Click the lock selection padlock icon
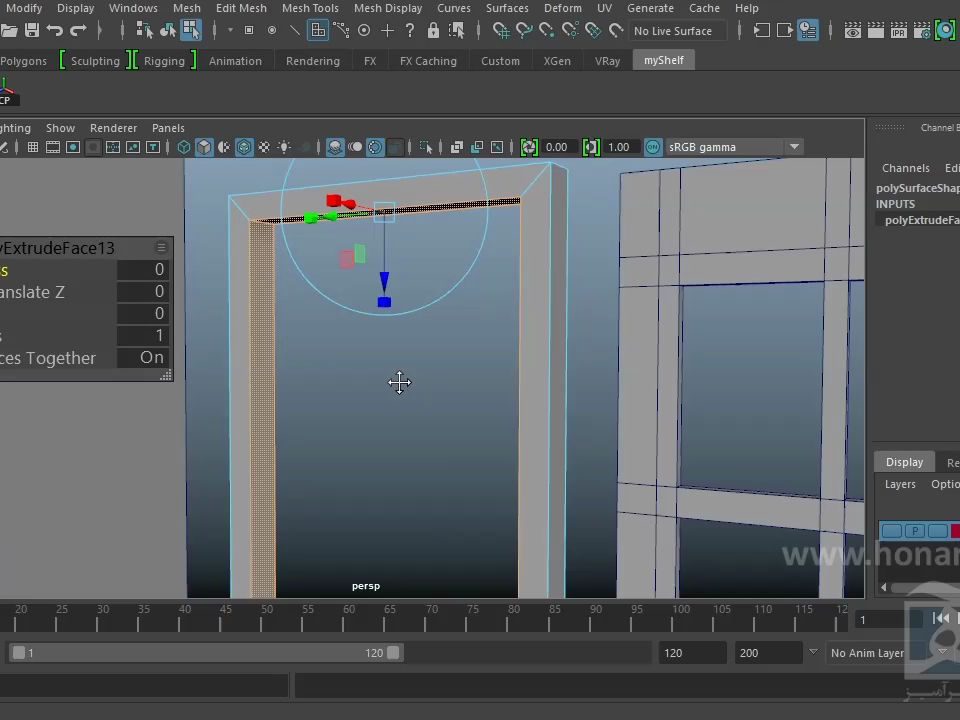The image size is (960, 720). pyautogui.click(x=433, y=30)
